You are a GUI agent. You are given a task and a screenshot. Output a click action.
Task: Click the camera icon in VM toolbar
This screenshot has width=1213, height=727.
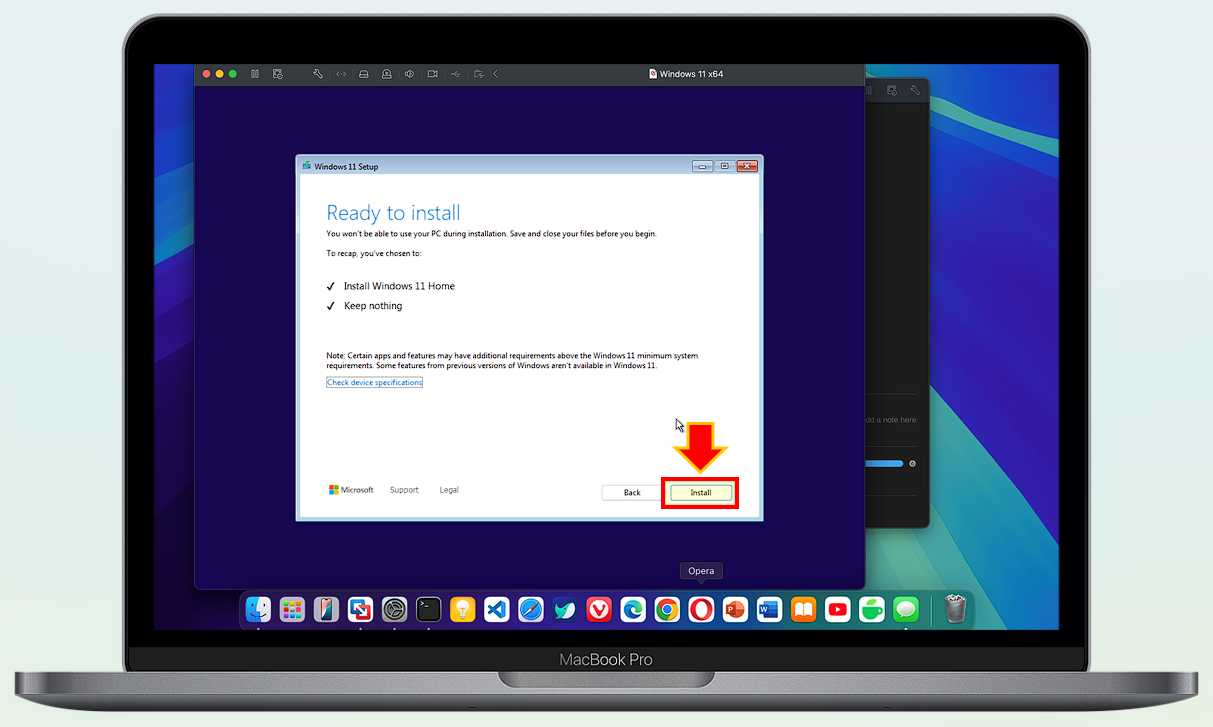tap(433, 74)
